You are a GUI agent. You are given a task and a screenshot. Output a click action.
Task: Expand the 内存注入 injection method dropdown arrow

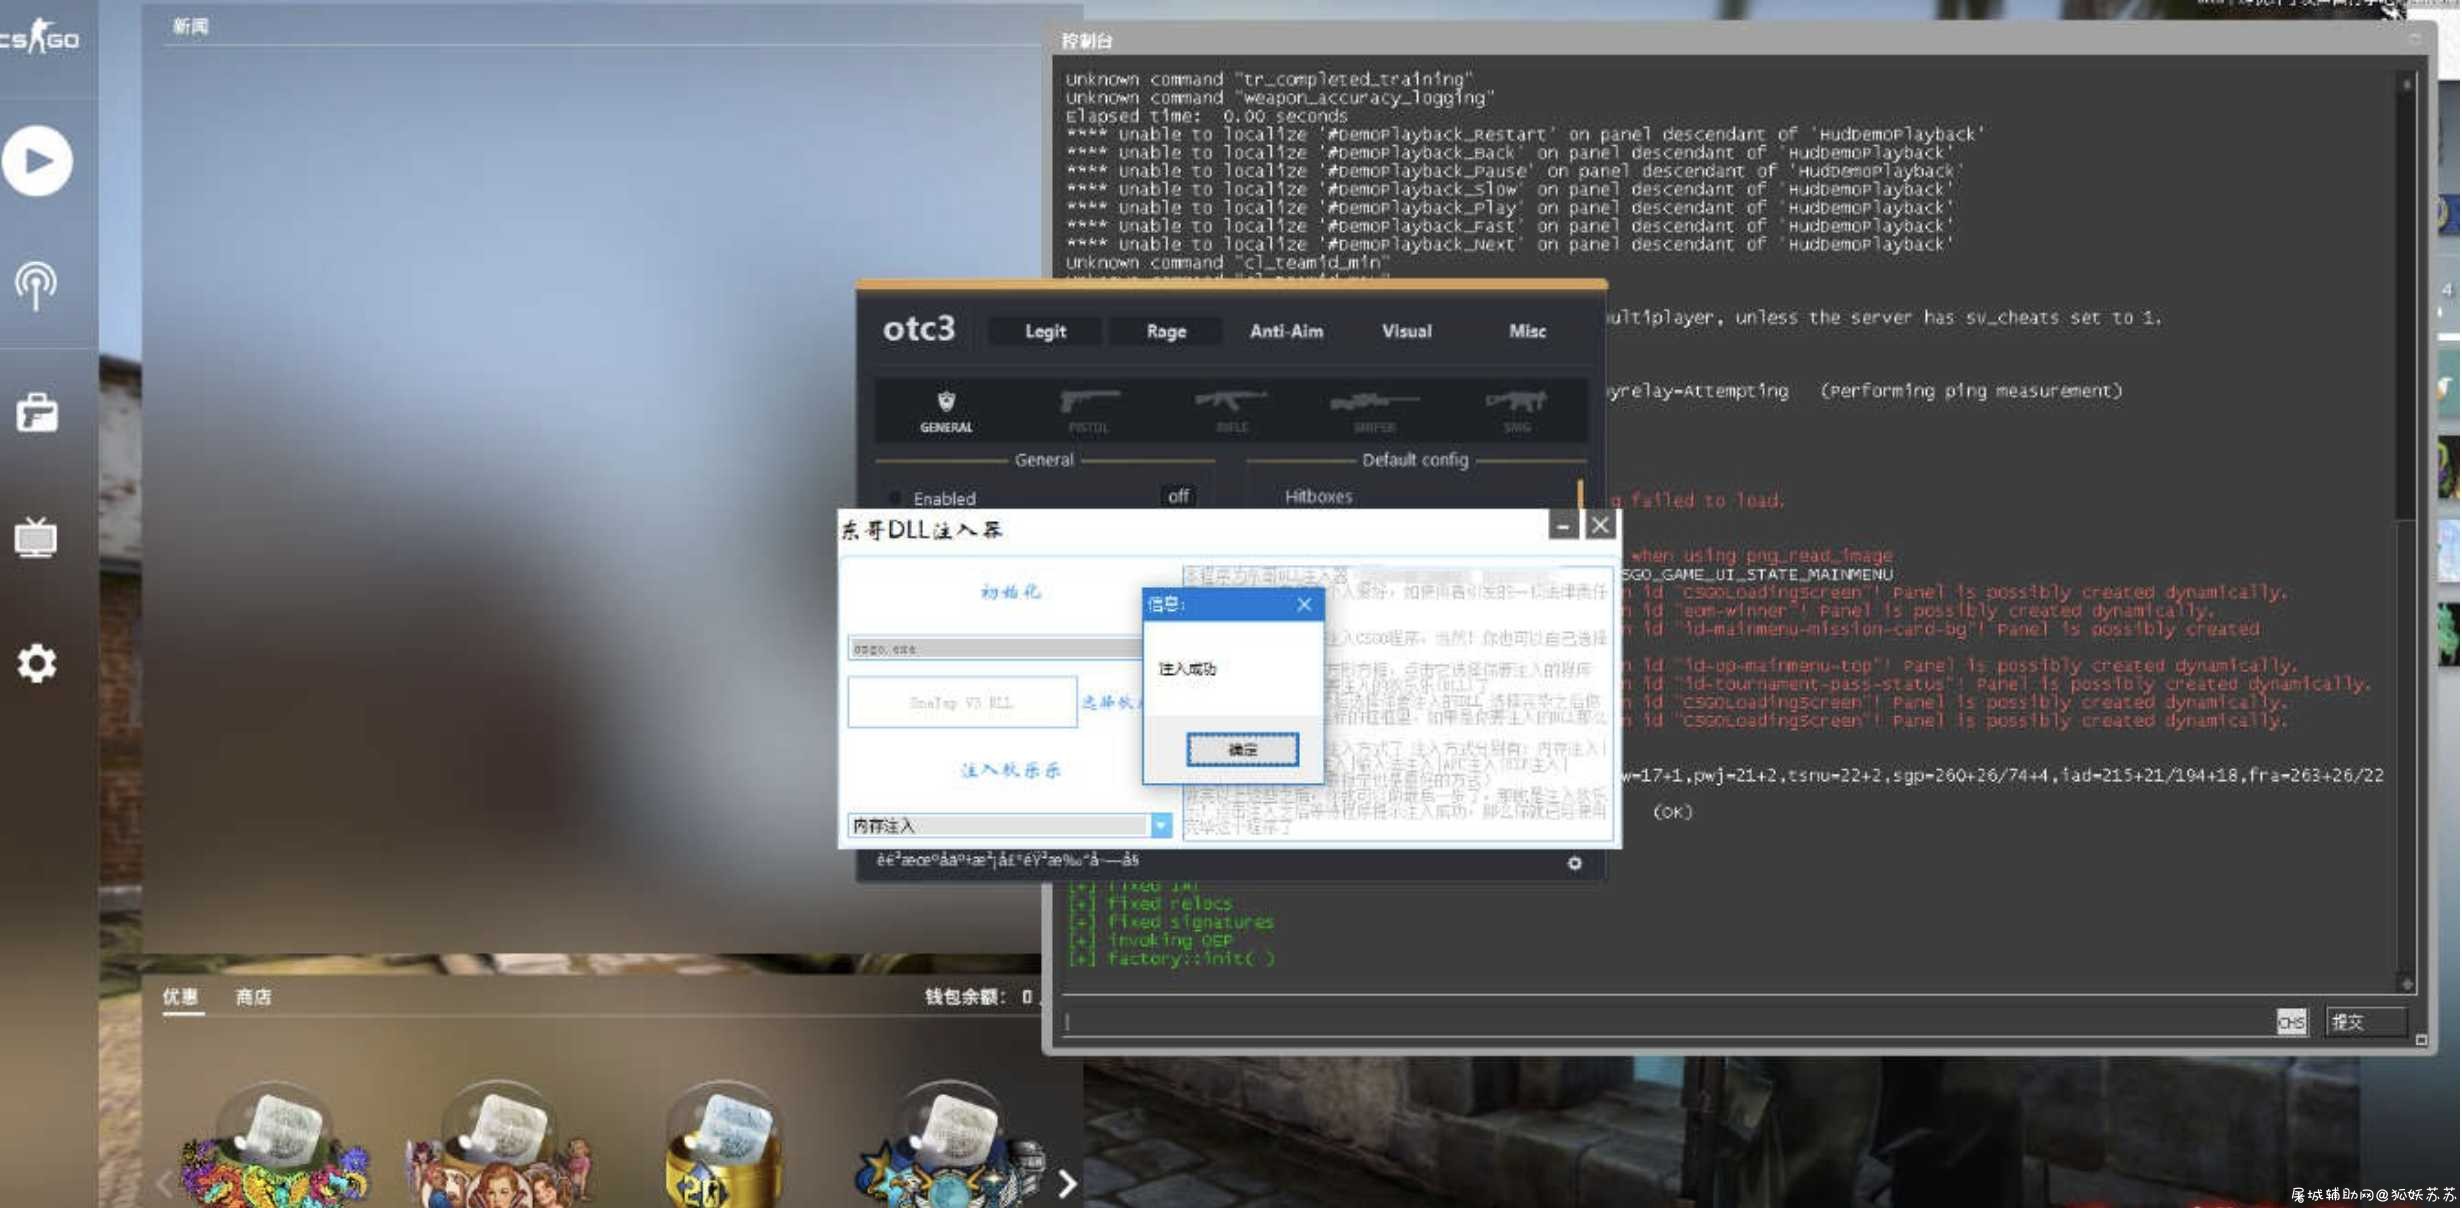coord(1160,825)
